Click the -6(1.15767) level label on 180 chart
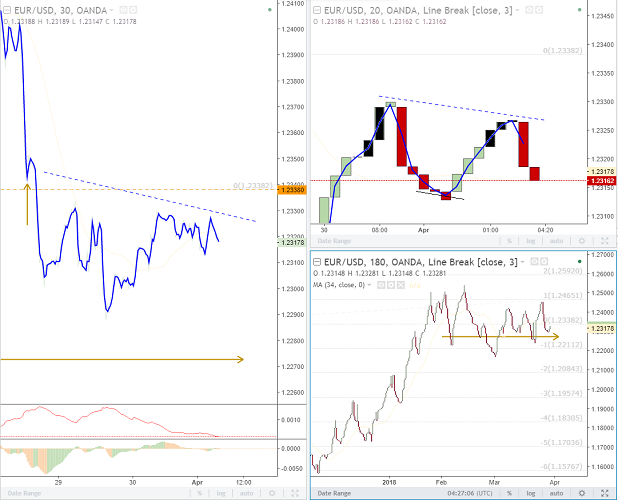The height and width of the screenshot is (500, 618). point(561,467)
